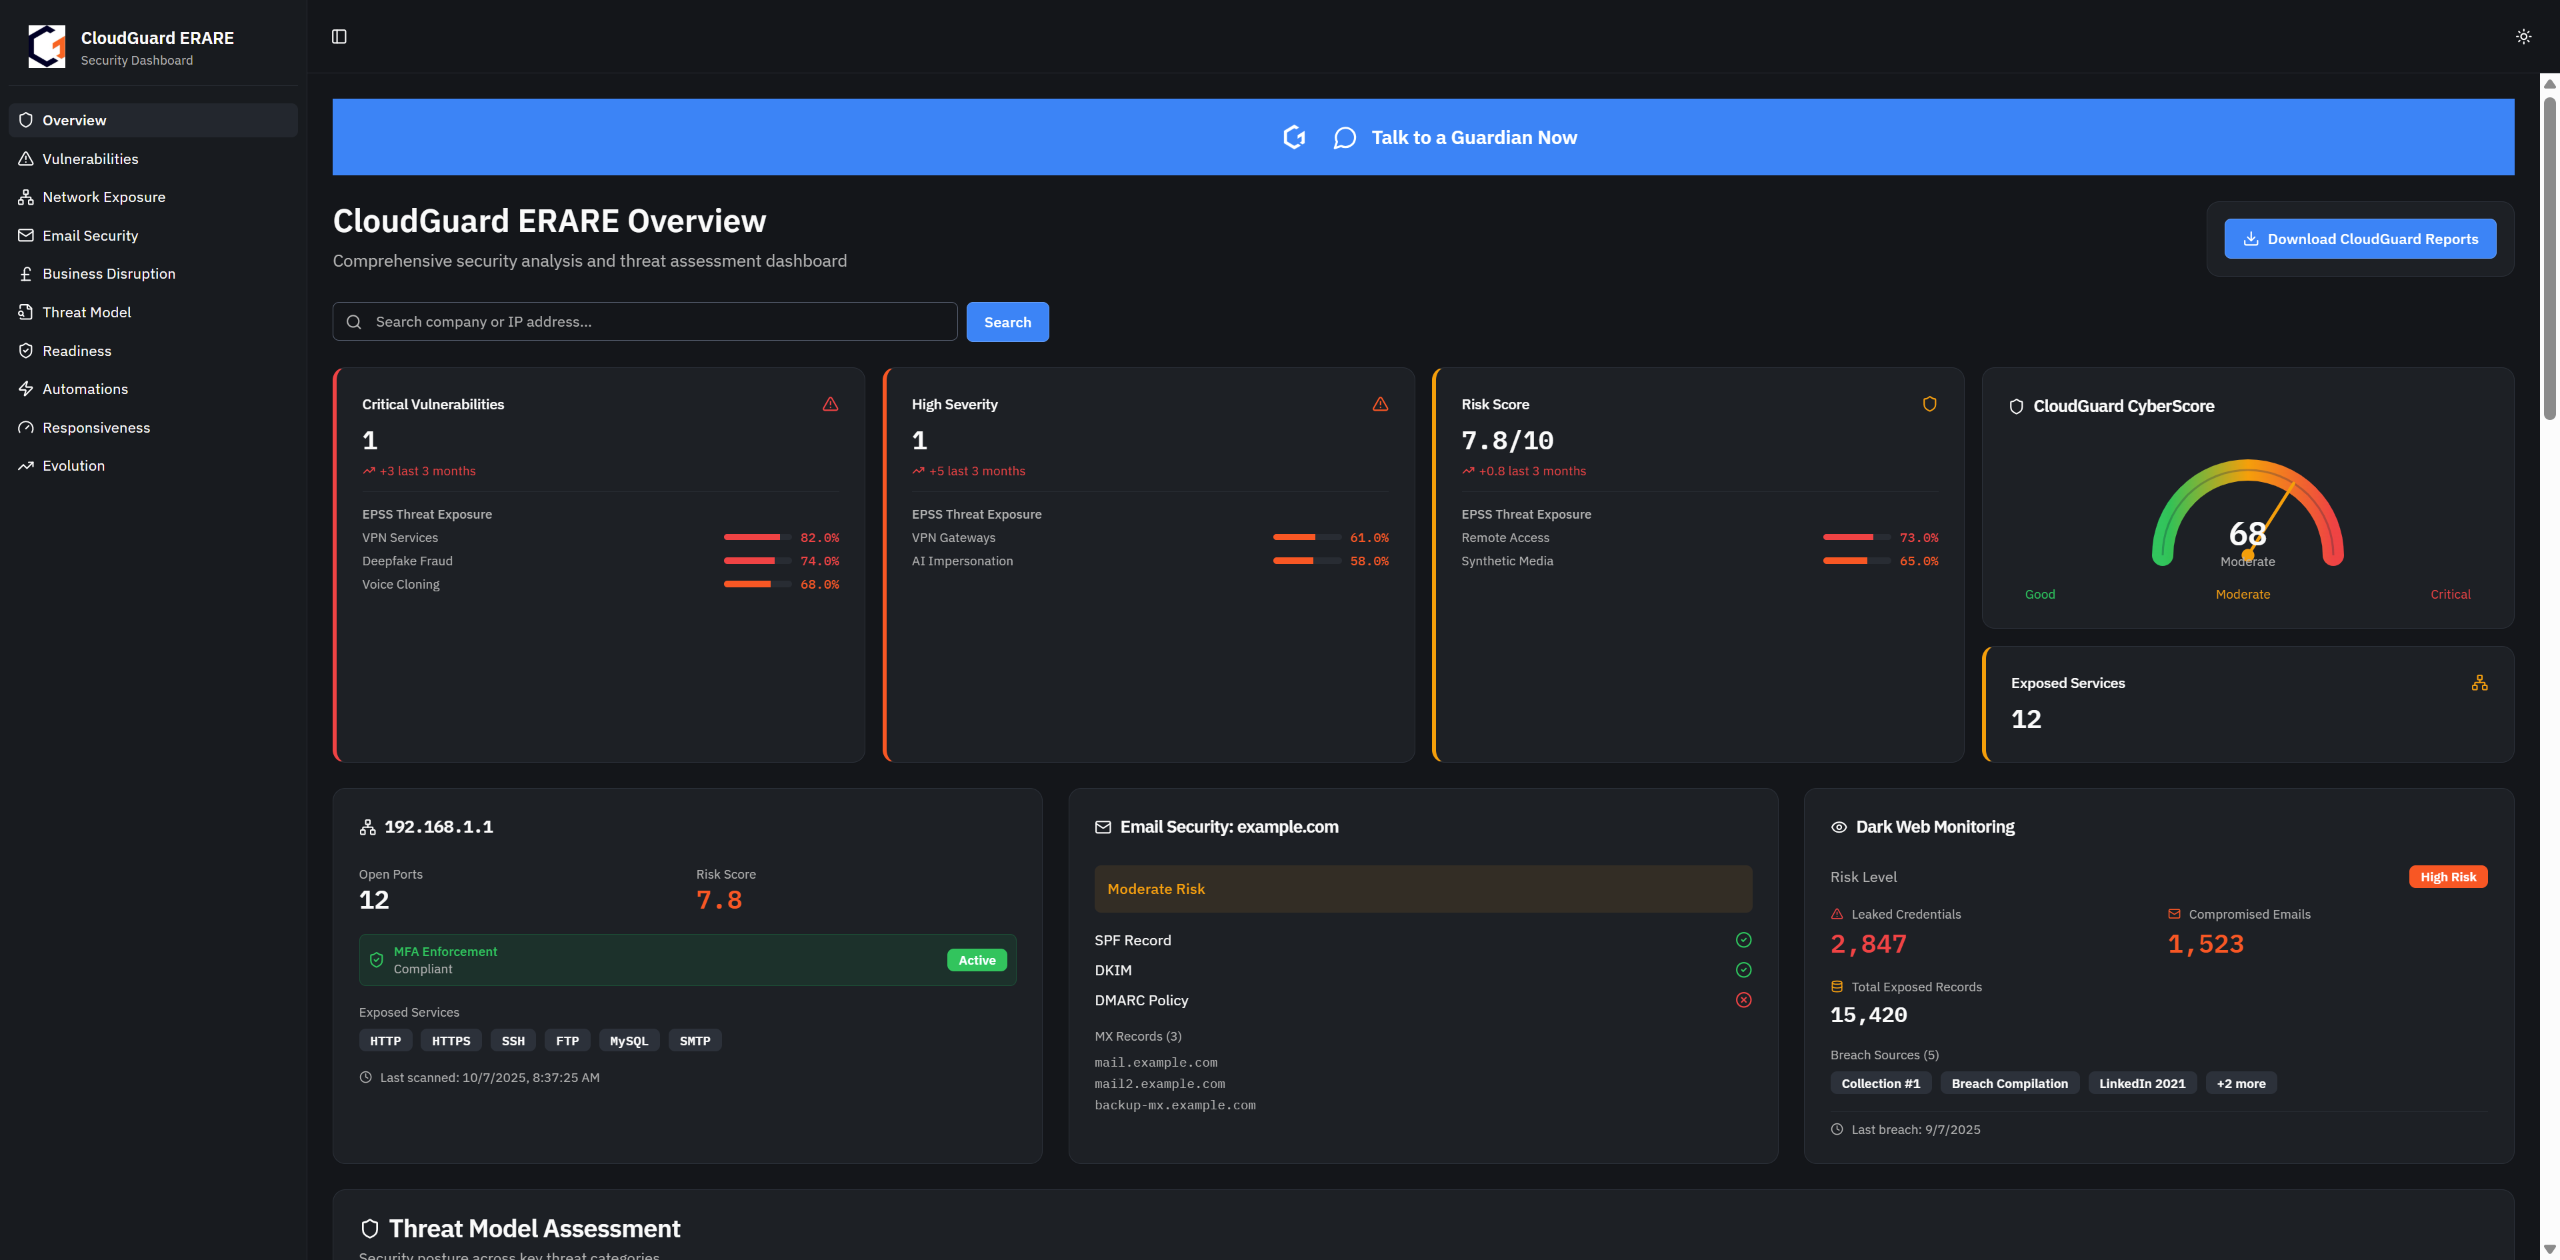Open the Threat Model sidebar item
Viewport: 2560px width, 1260px height.
pos(86,312)
